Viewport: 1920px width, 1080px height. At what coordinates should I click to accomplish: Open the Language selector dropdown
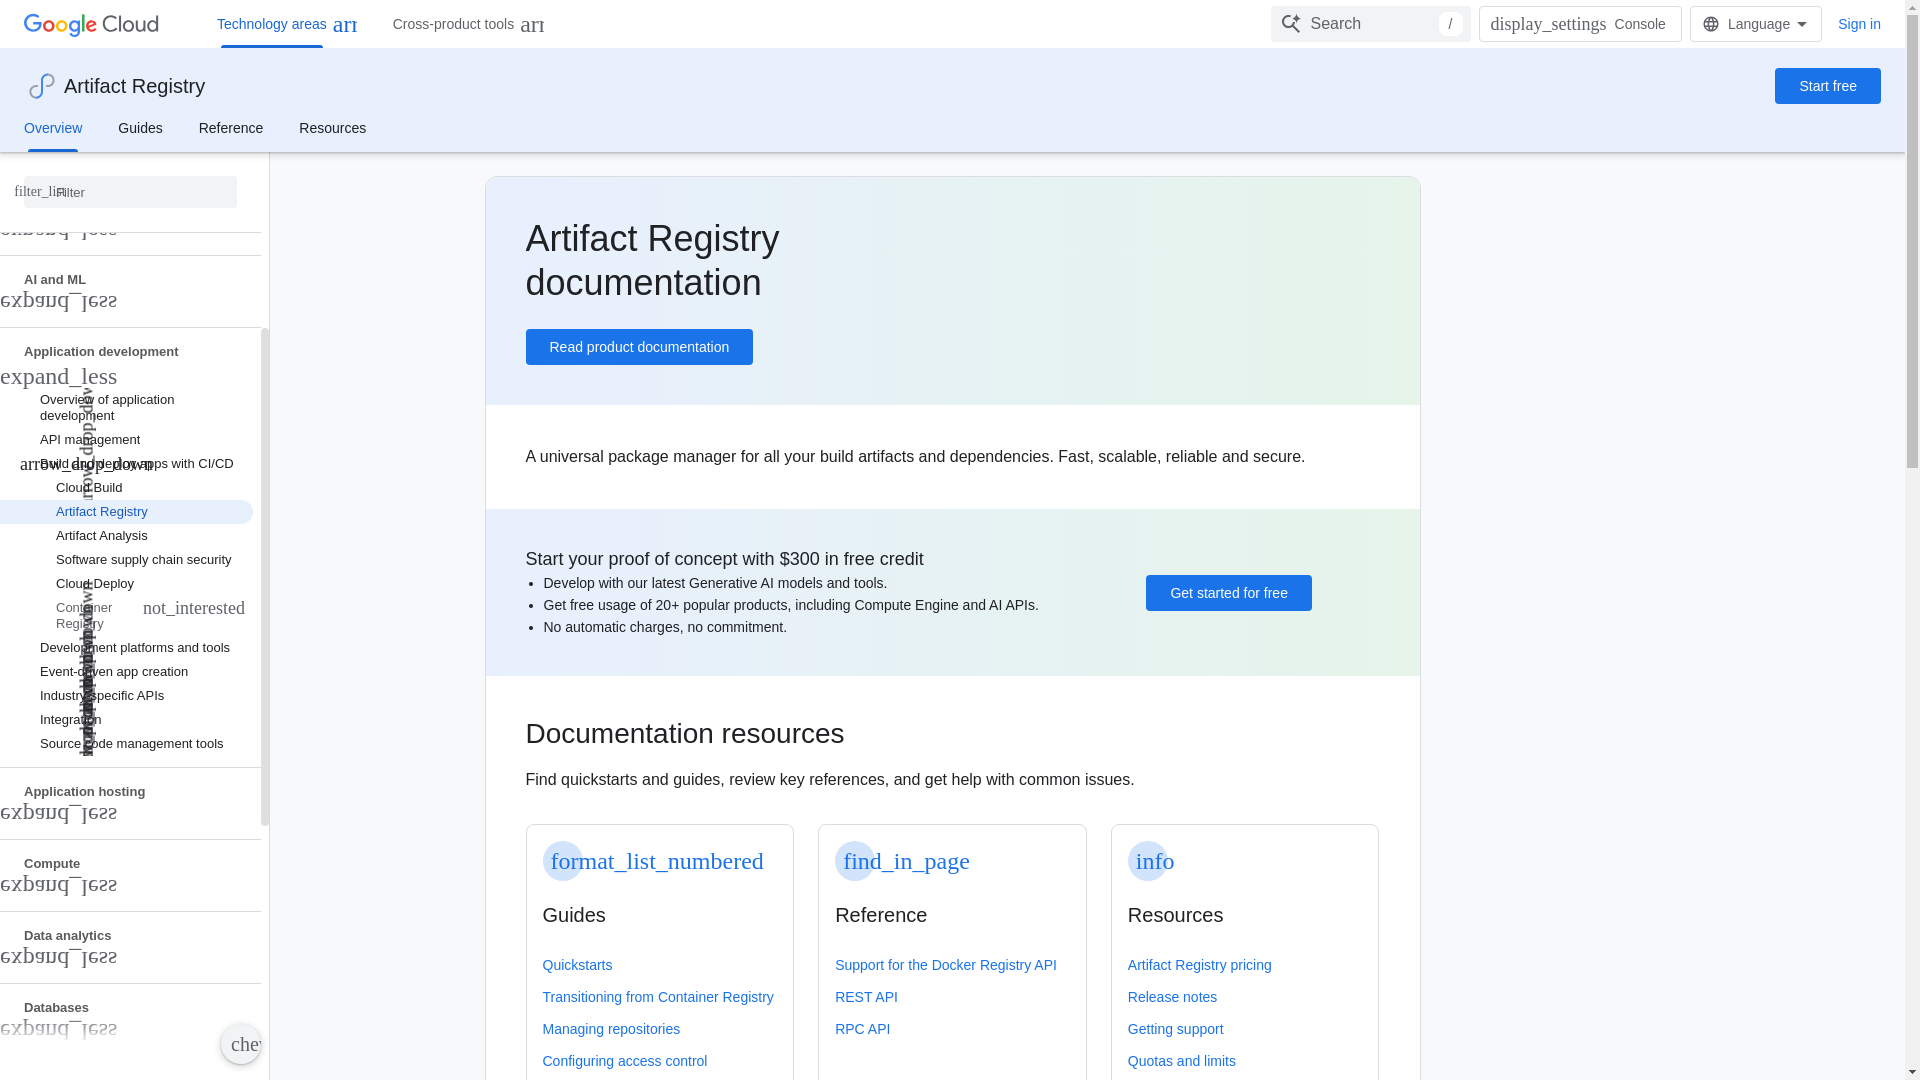coord(1755,24)
